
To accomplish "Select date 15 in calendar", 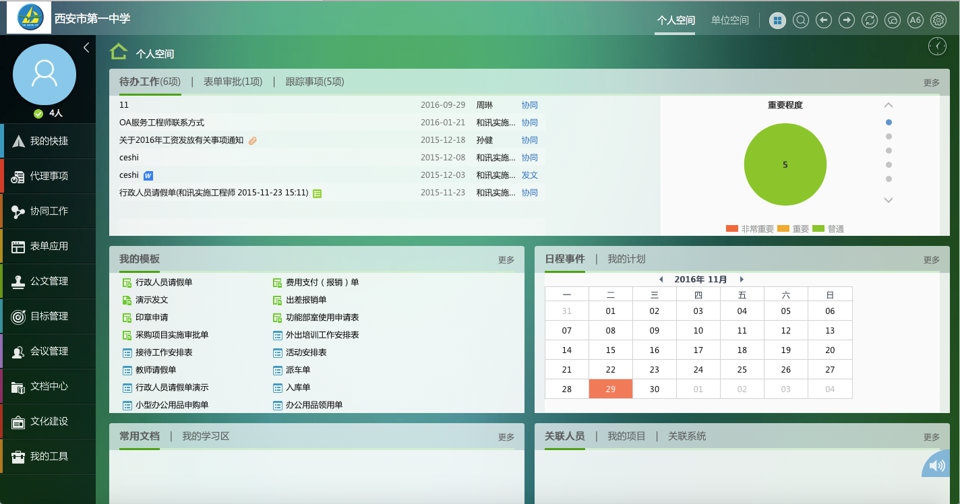I will (610, 350).
